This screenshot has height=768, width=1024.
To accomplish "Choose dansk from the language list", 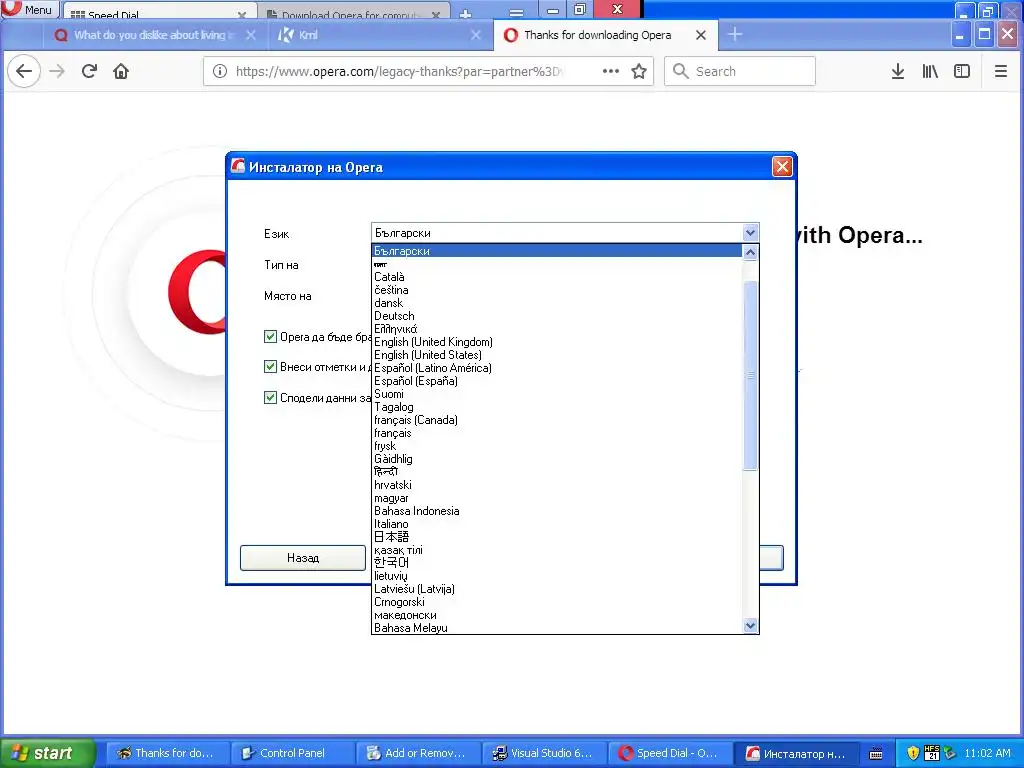I will 557,303.
